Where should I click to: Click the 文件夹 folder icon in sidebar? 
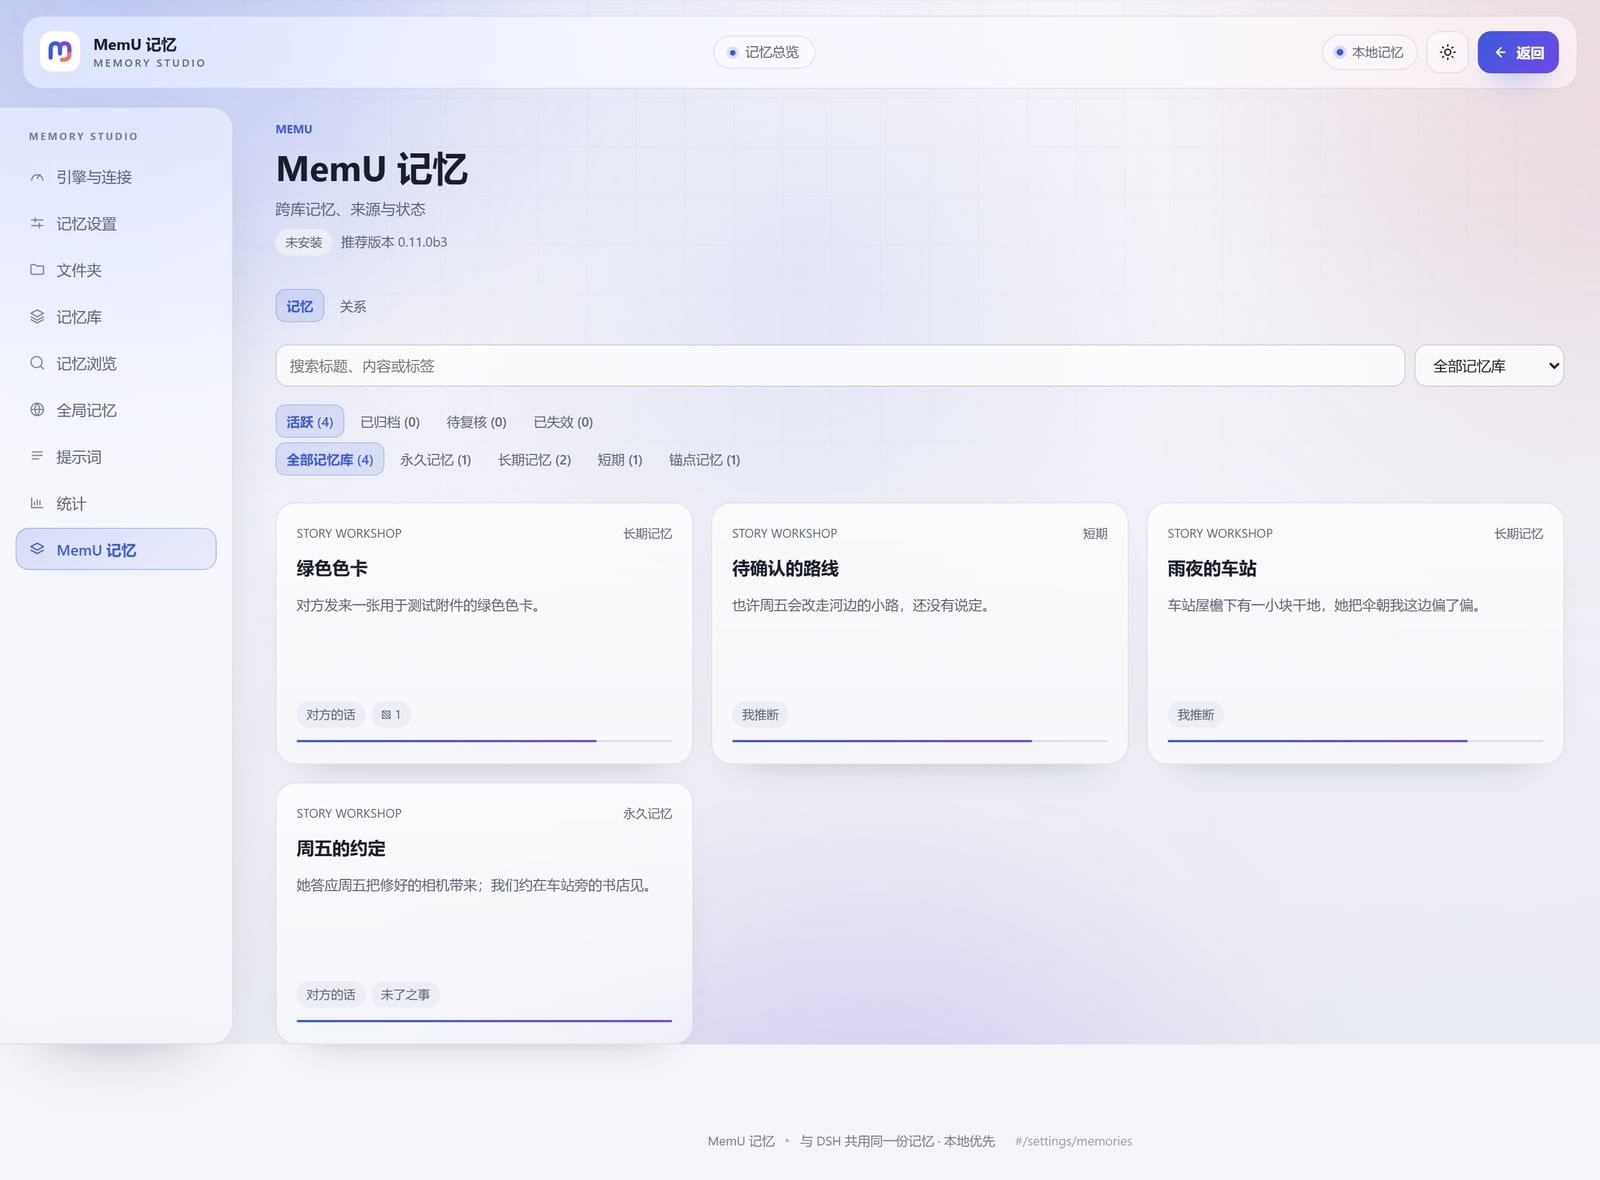(x=37, y=270)
